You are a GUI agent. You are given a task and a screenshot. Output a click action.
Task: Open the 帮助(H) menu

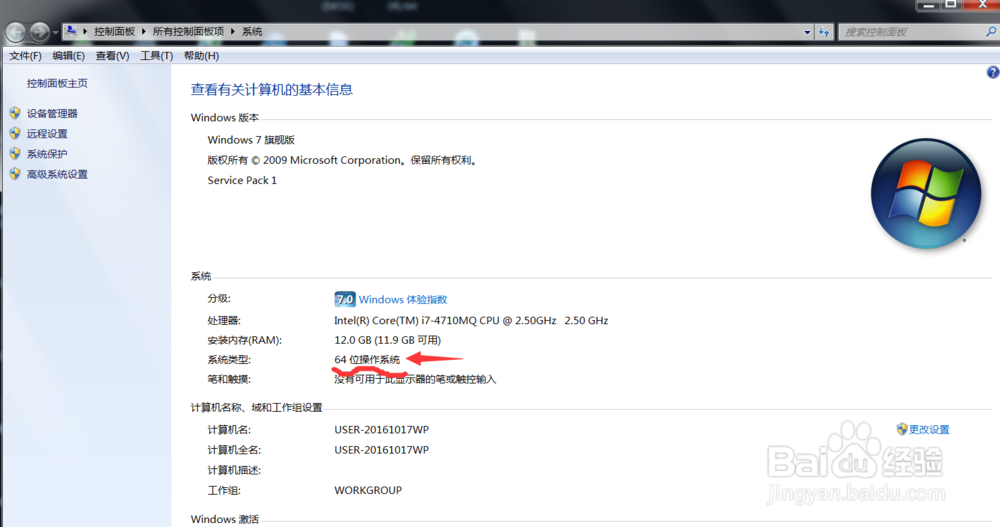pos(202,56)
